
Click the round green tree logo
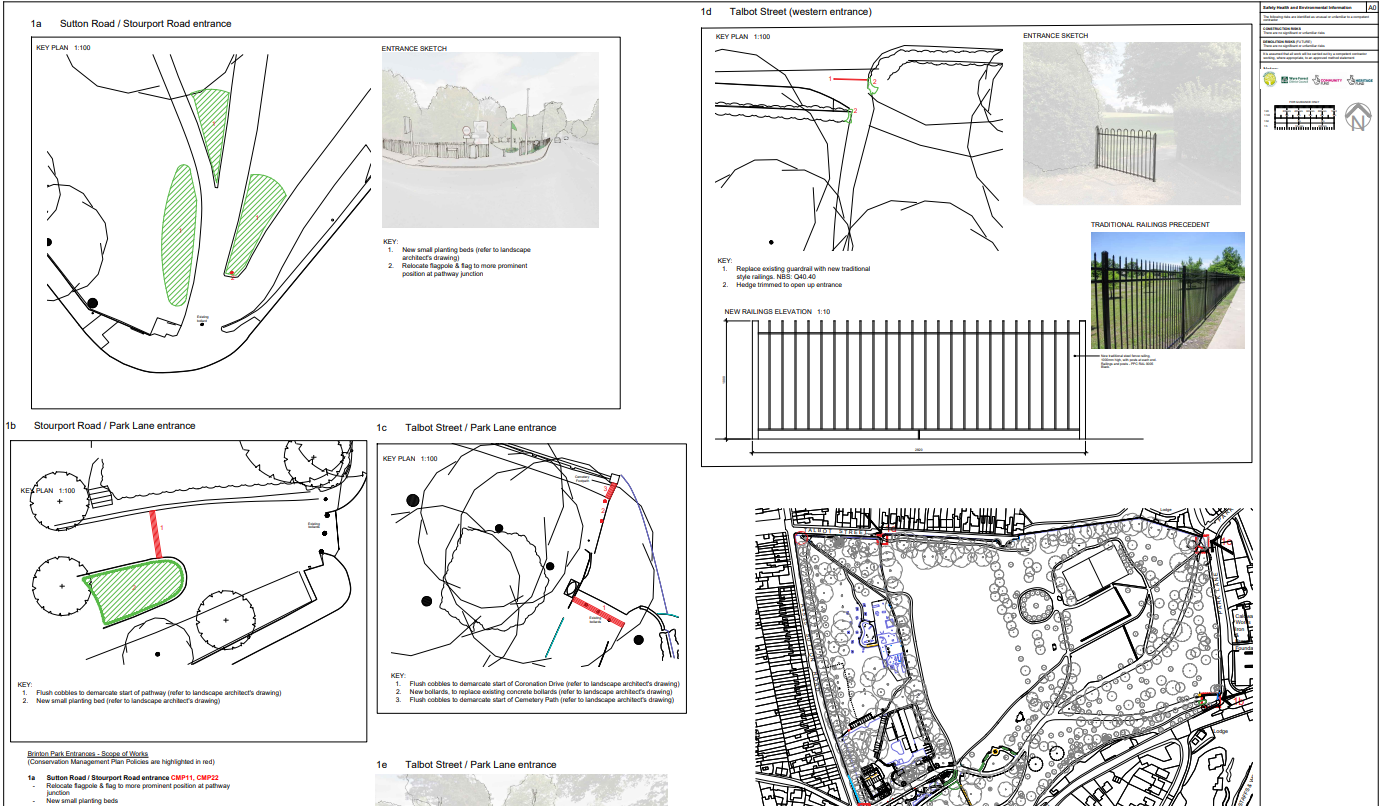pyautogui.click(x=1271, y=79)
